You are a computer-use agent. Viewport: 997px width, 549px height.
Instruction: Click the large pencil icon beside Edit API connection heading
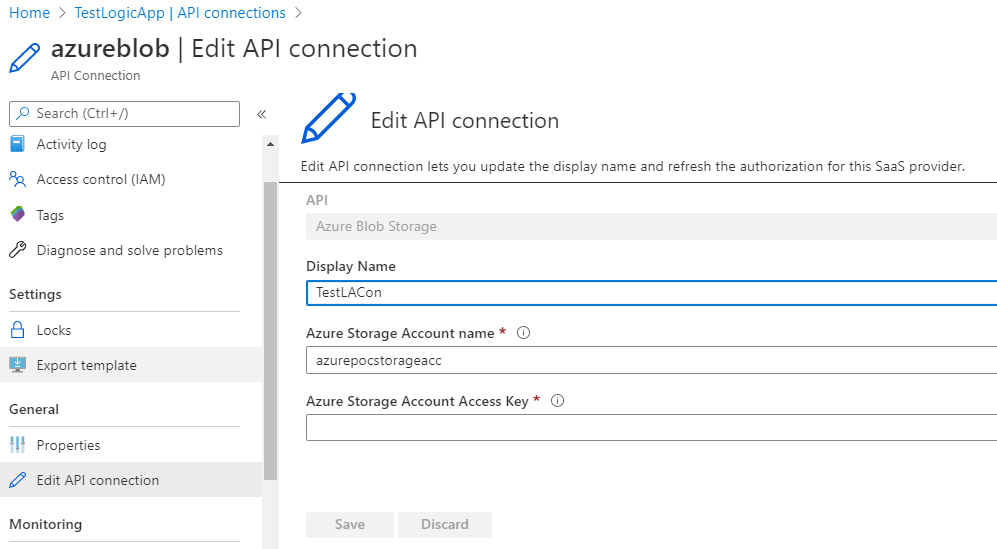[x=328, y=118]
